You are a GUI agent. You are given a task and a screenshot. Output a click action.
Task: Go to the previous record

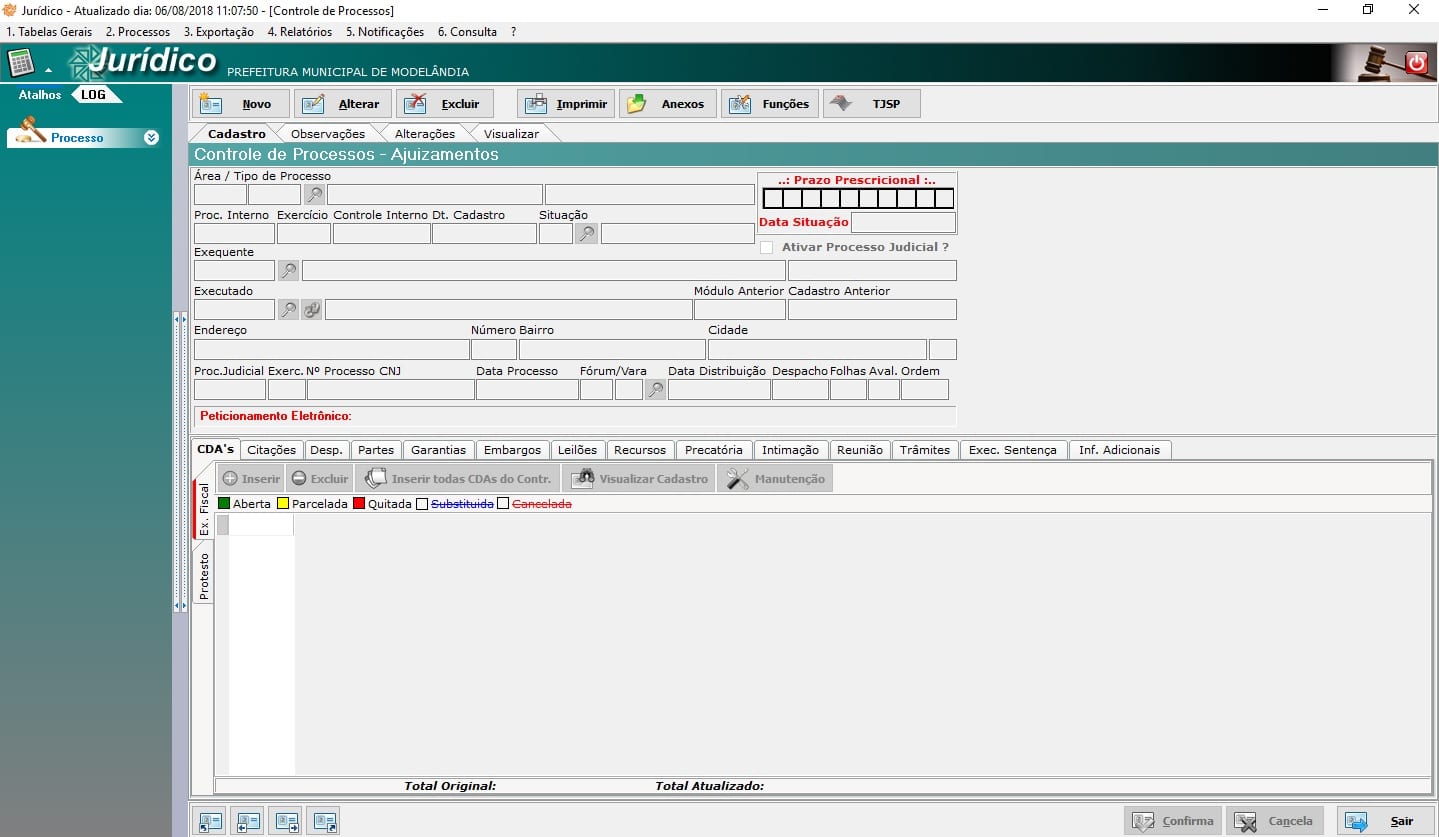click(248, 821)
